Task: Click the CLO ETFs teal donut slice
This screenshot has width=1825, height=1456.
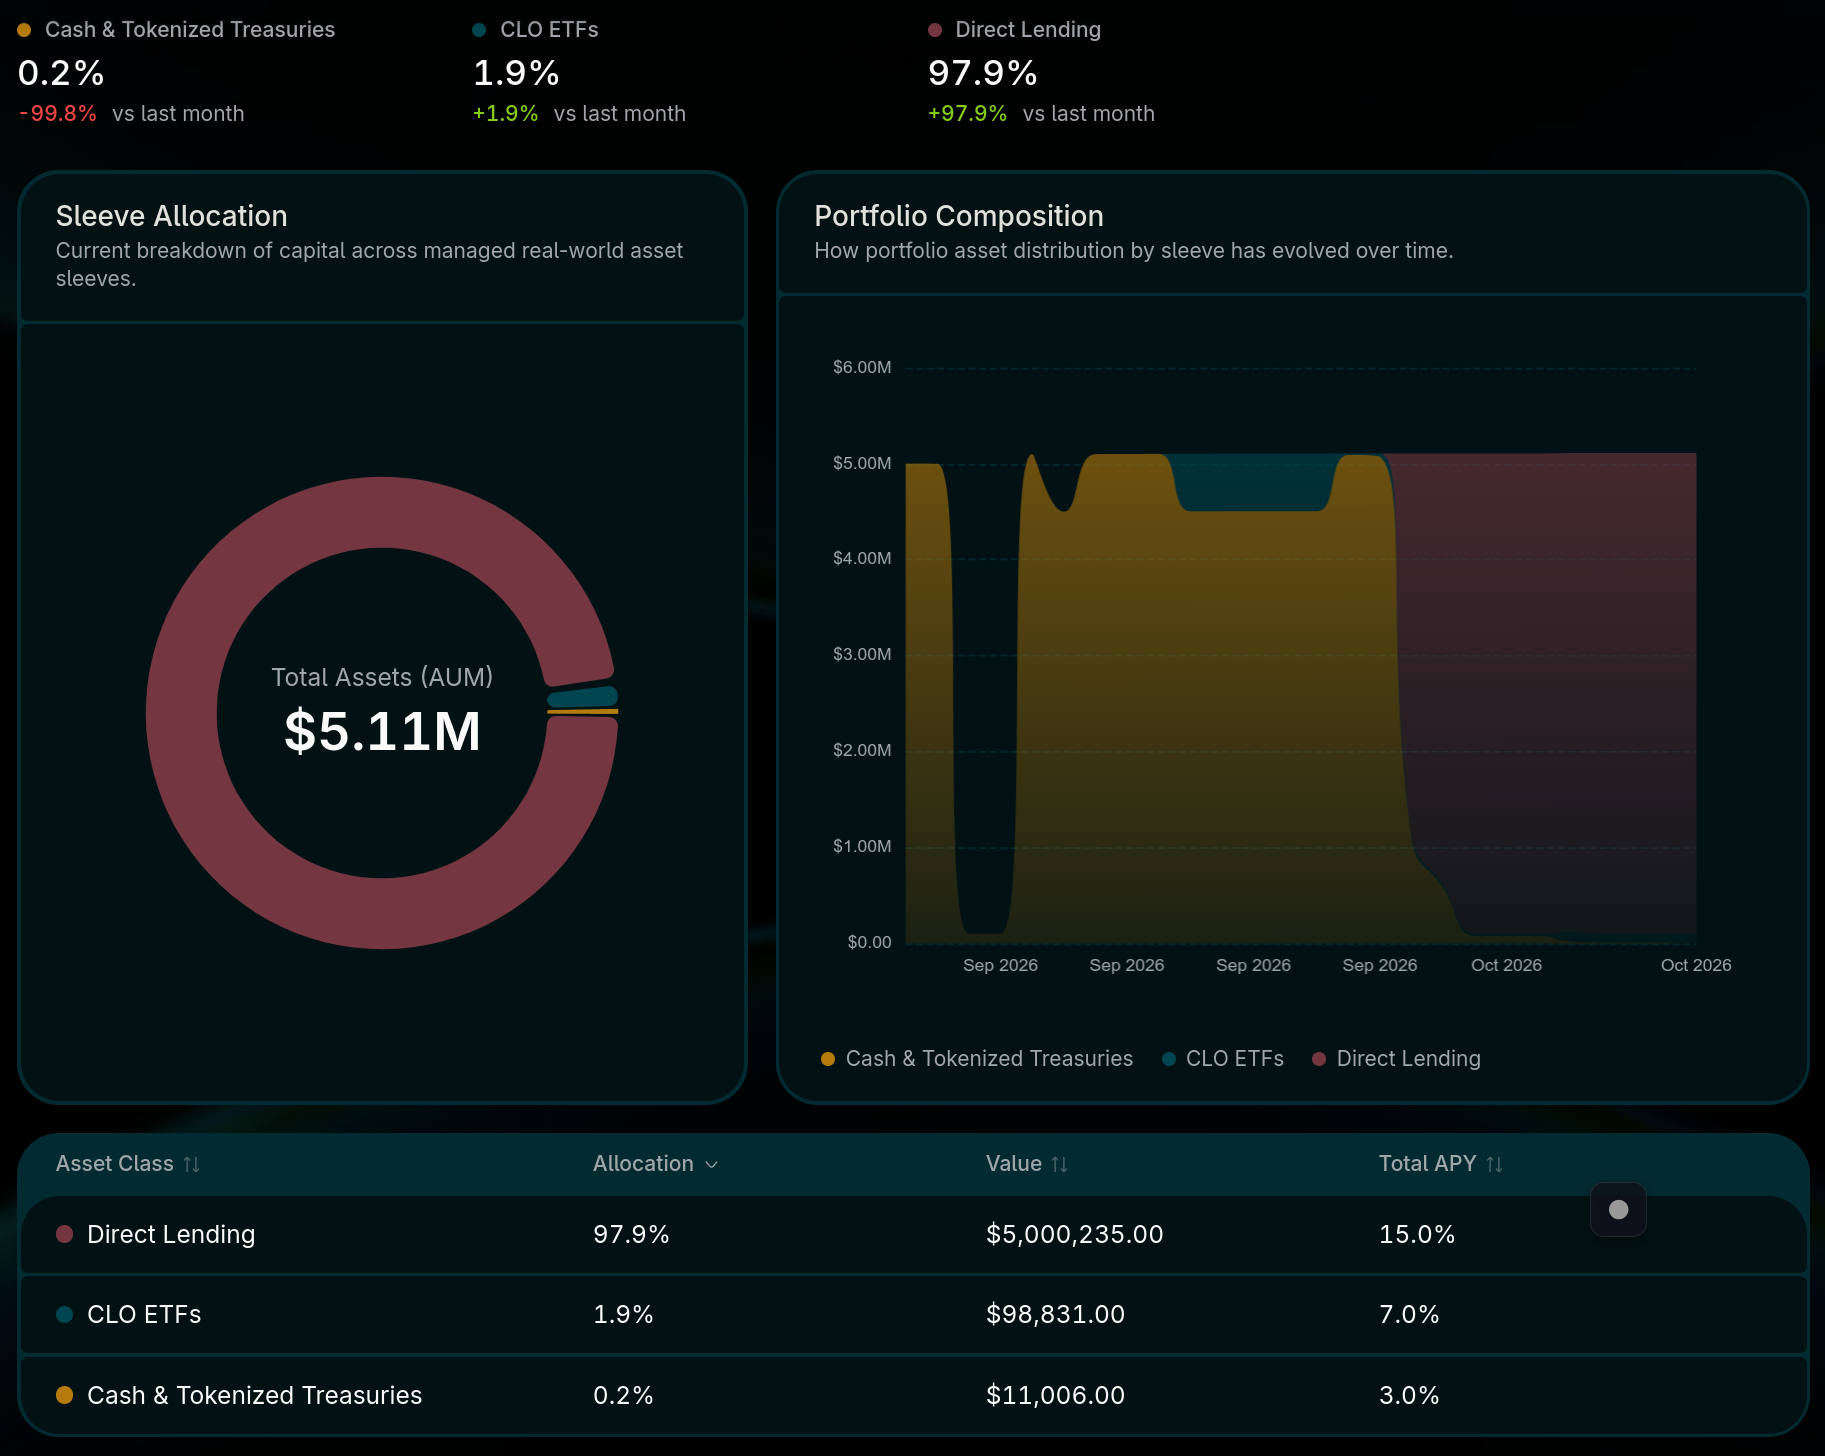Action: (x=583, y=697)
